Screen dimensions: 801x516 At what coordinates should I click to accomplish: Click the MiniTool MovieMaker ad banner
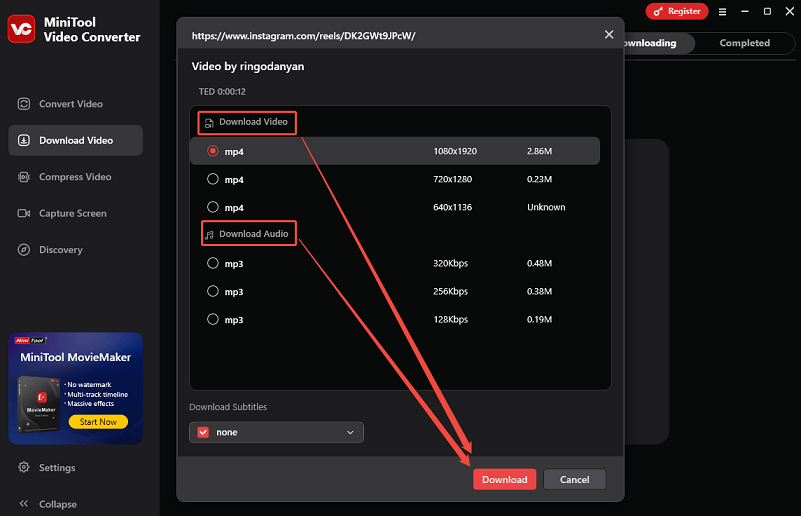coord(76,388)
